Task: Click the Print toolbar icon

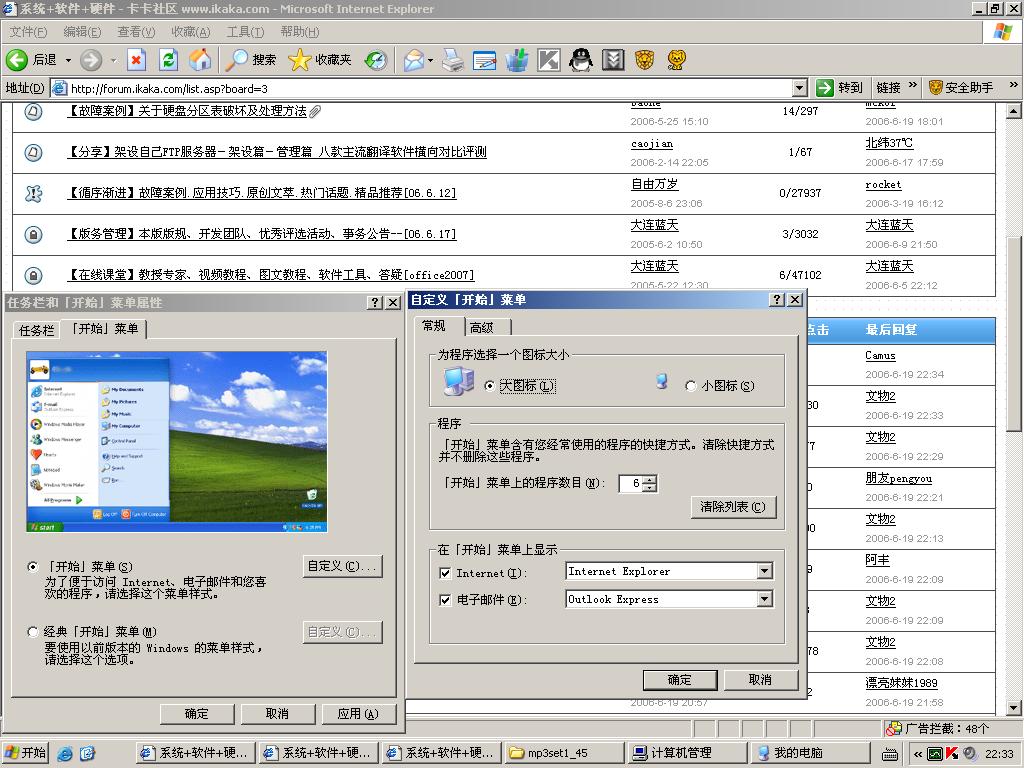Action: click(x=453, y=60)
